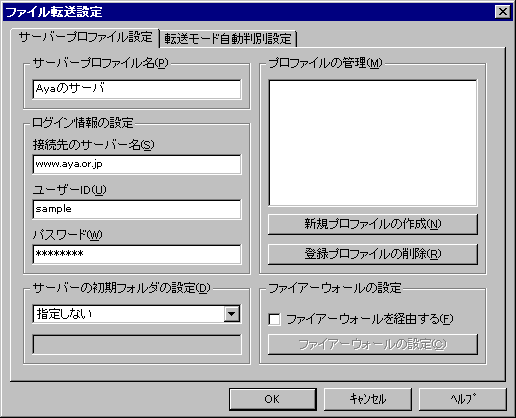Click 登録プロファイルの削除 button
This screenshot has height=418, width=516.
[x=373, y=254]
